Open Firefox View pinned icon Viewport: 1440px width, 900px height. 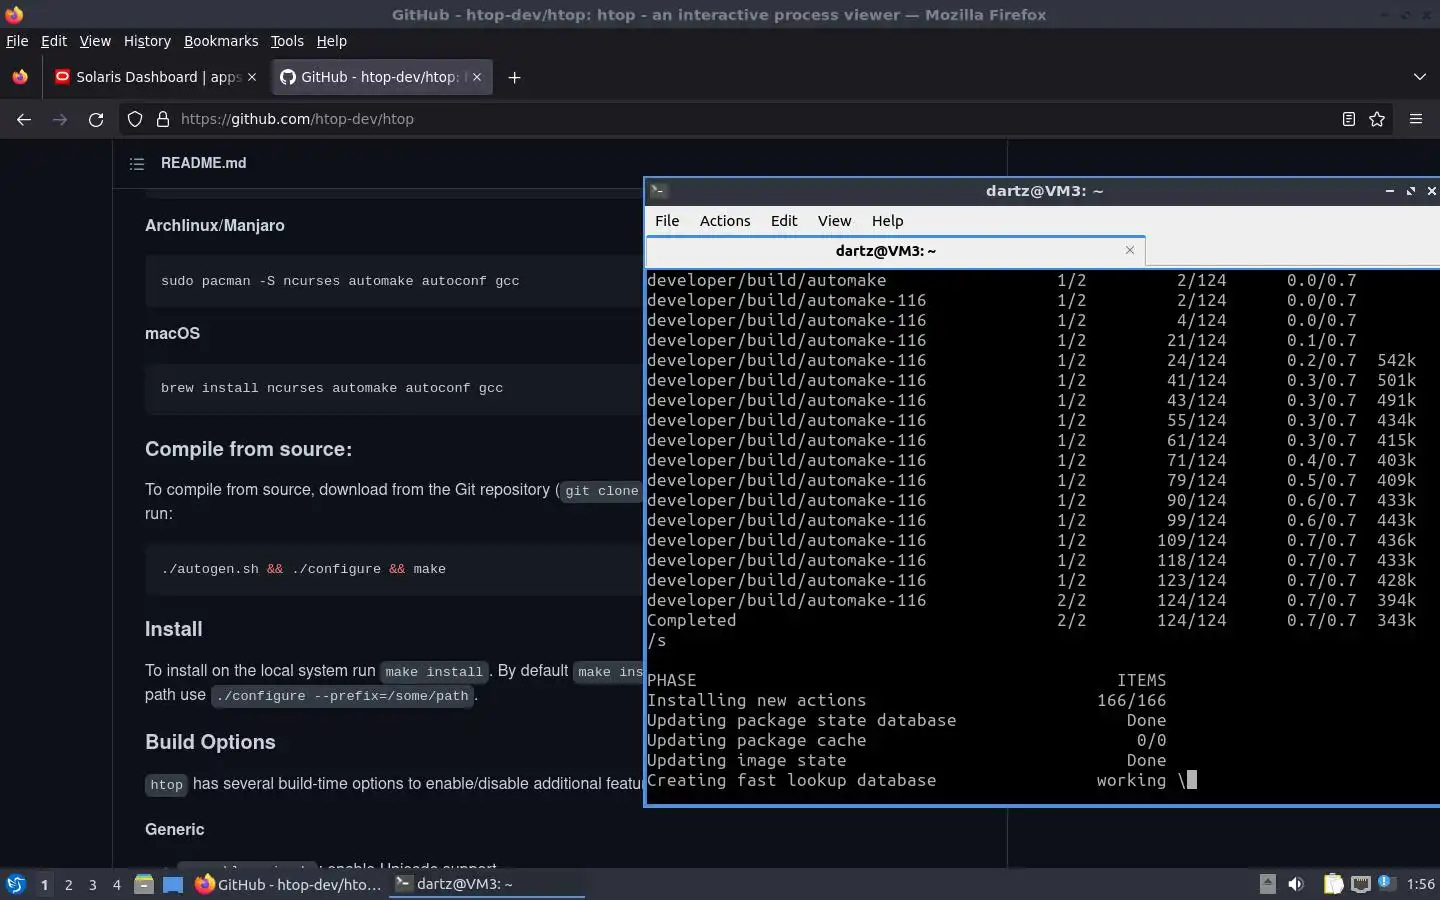(x=20, y=77)
